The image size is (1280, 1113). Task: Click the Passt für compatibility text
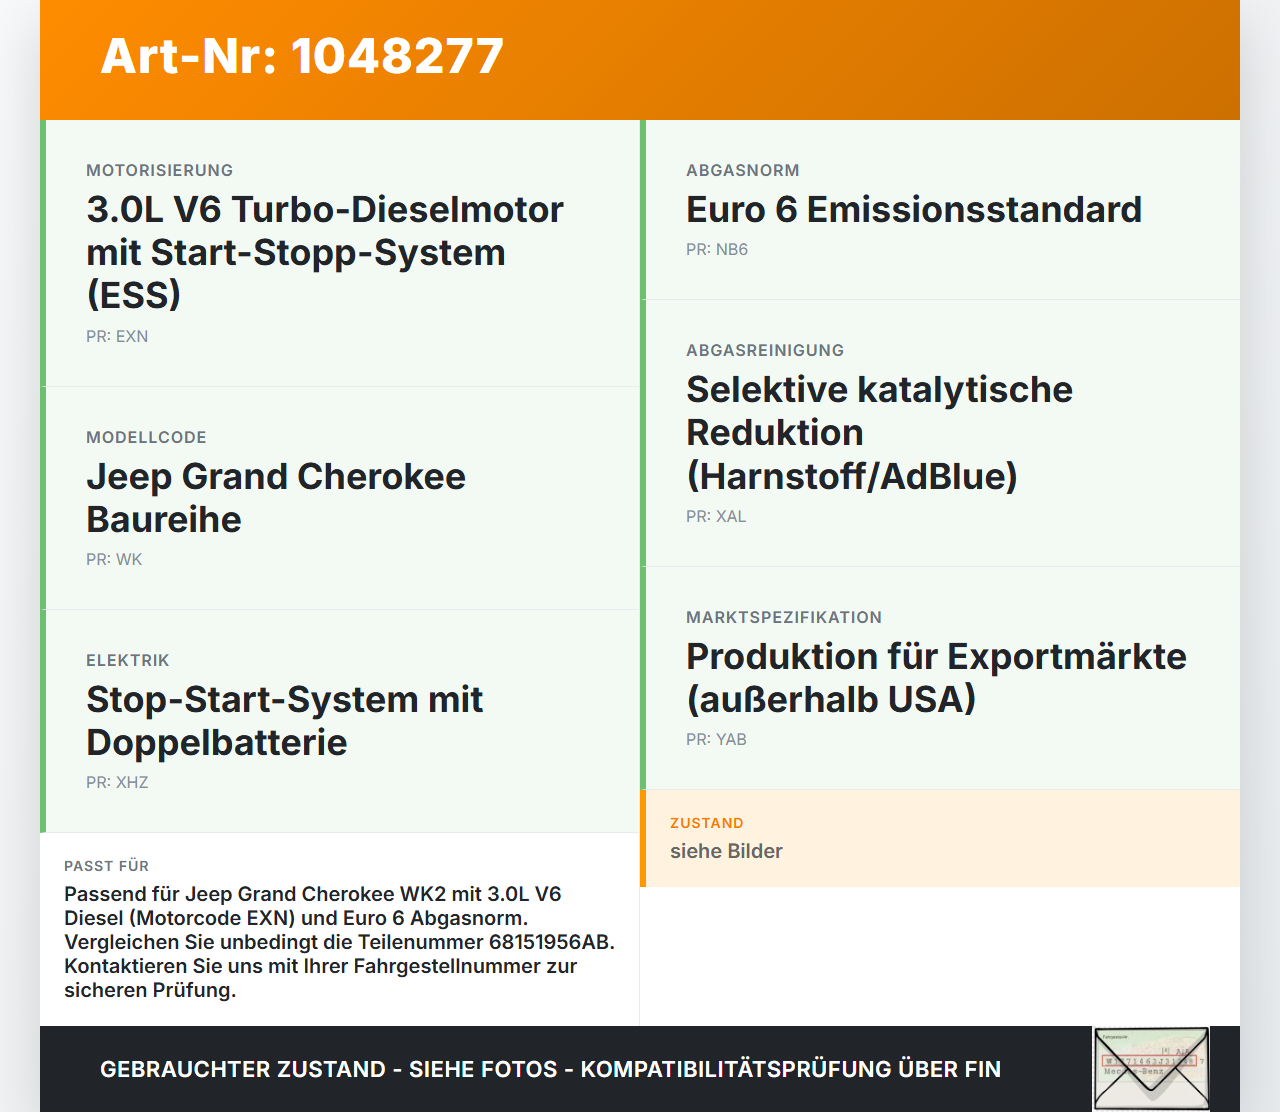click(x=340, y=942)
